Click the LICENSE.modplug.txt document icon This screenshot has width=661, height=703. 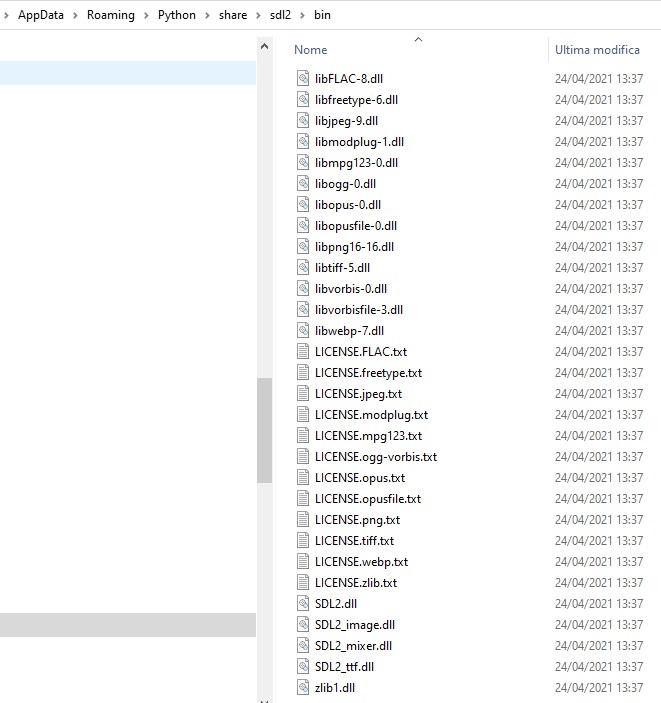click(x=303, y=415)
